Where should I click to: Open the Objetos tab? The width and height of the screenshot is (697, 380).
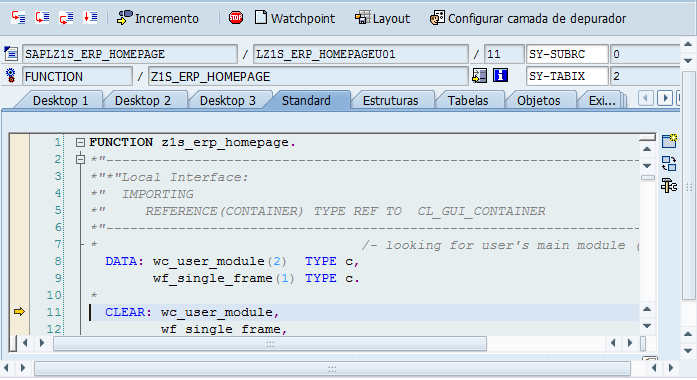(x=538, y=100)
